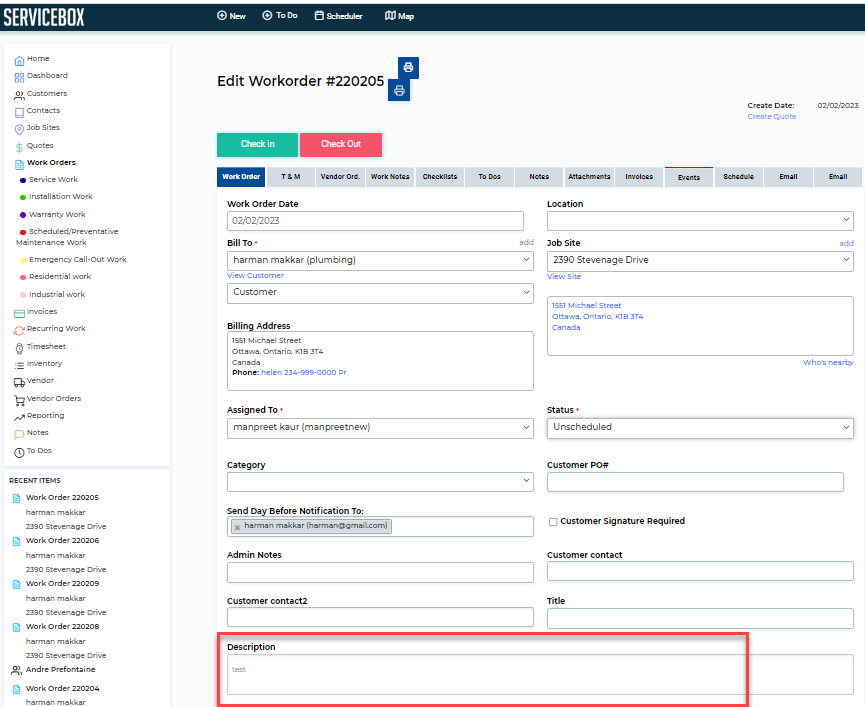The width and height of the screenshot is (865, 707).
Task: Click the New plus icon in top bar
Action: click(222, 15)
